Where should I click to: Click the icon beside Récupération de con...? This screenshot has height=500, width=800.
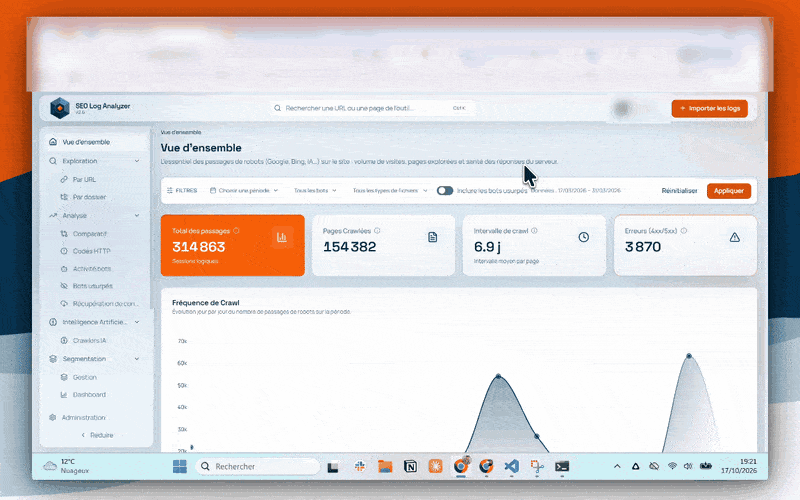pos(64,304)
